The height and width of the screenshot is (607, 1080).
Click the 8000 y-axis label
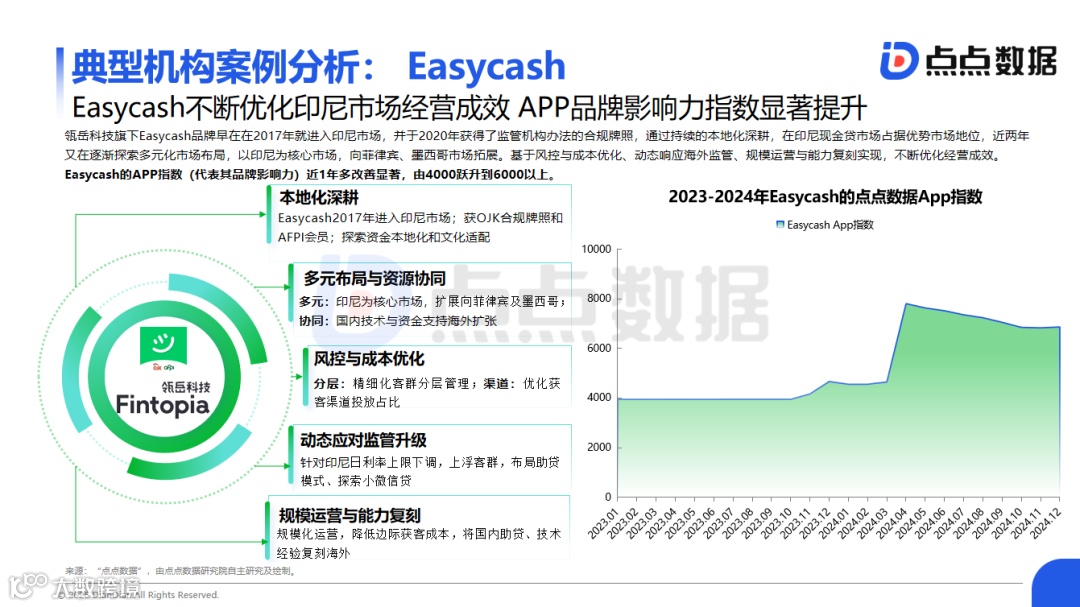tap(599, 298)
